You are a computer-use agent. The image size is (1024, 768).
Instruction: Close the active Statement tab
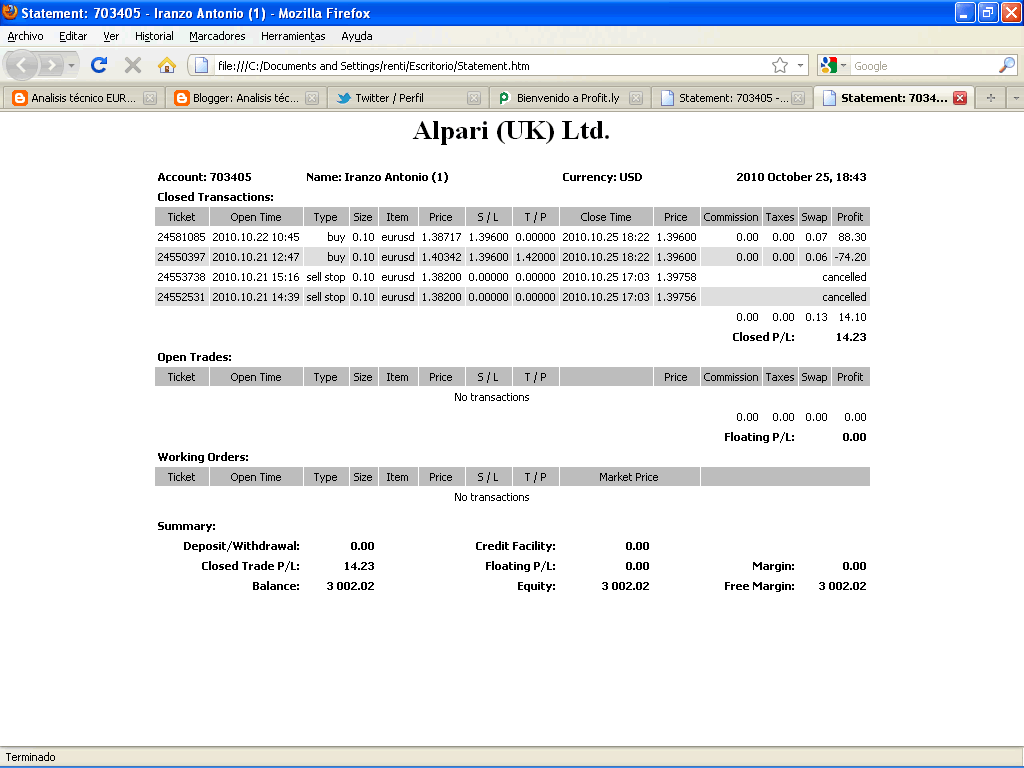(x=960, y=98)
